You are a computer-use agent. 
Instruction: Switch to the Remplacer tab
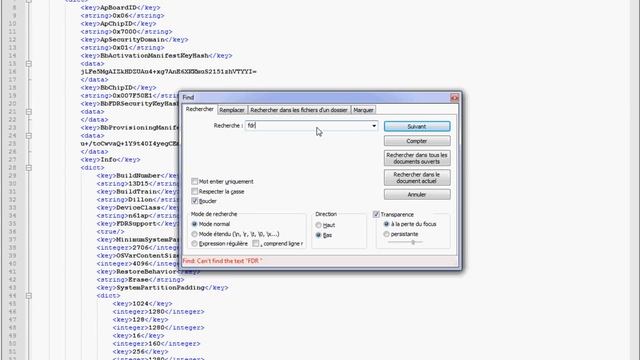tap(232, 110)
